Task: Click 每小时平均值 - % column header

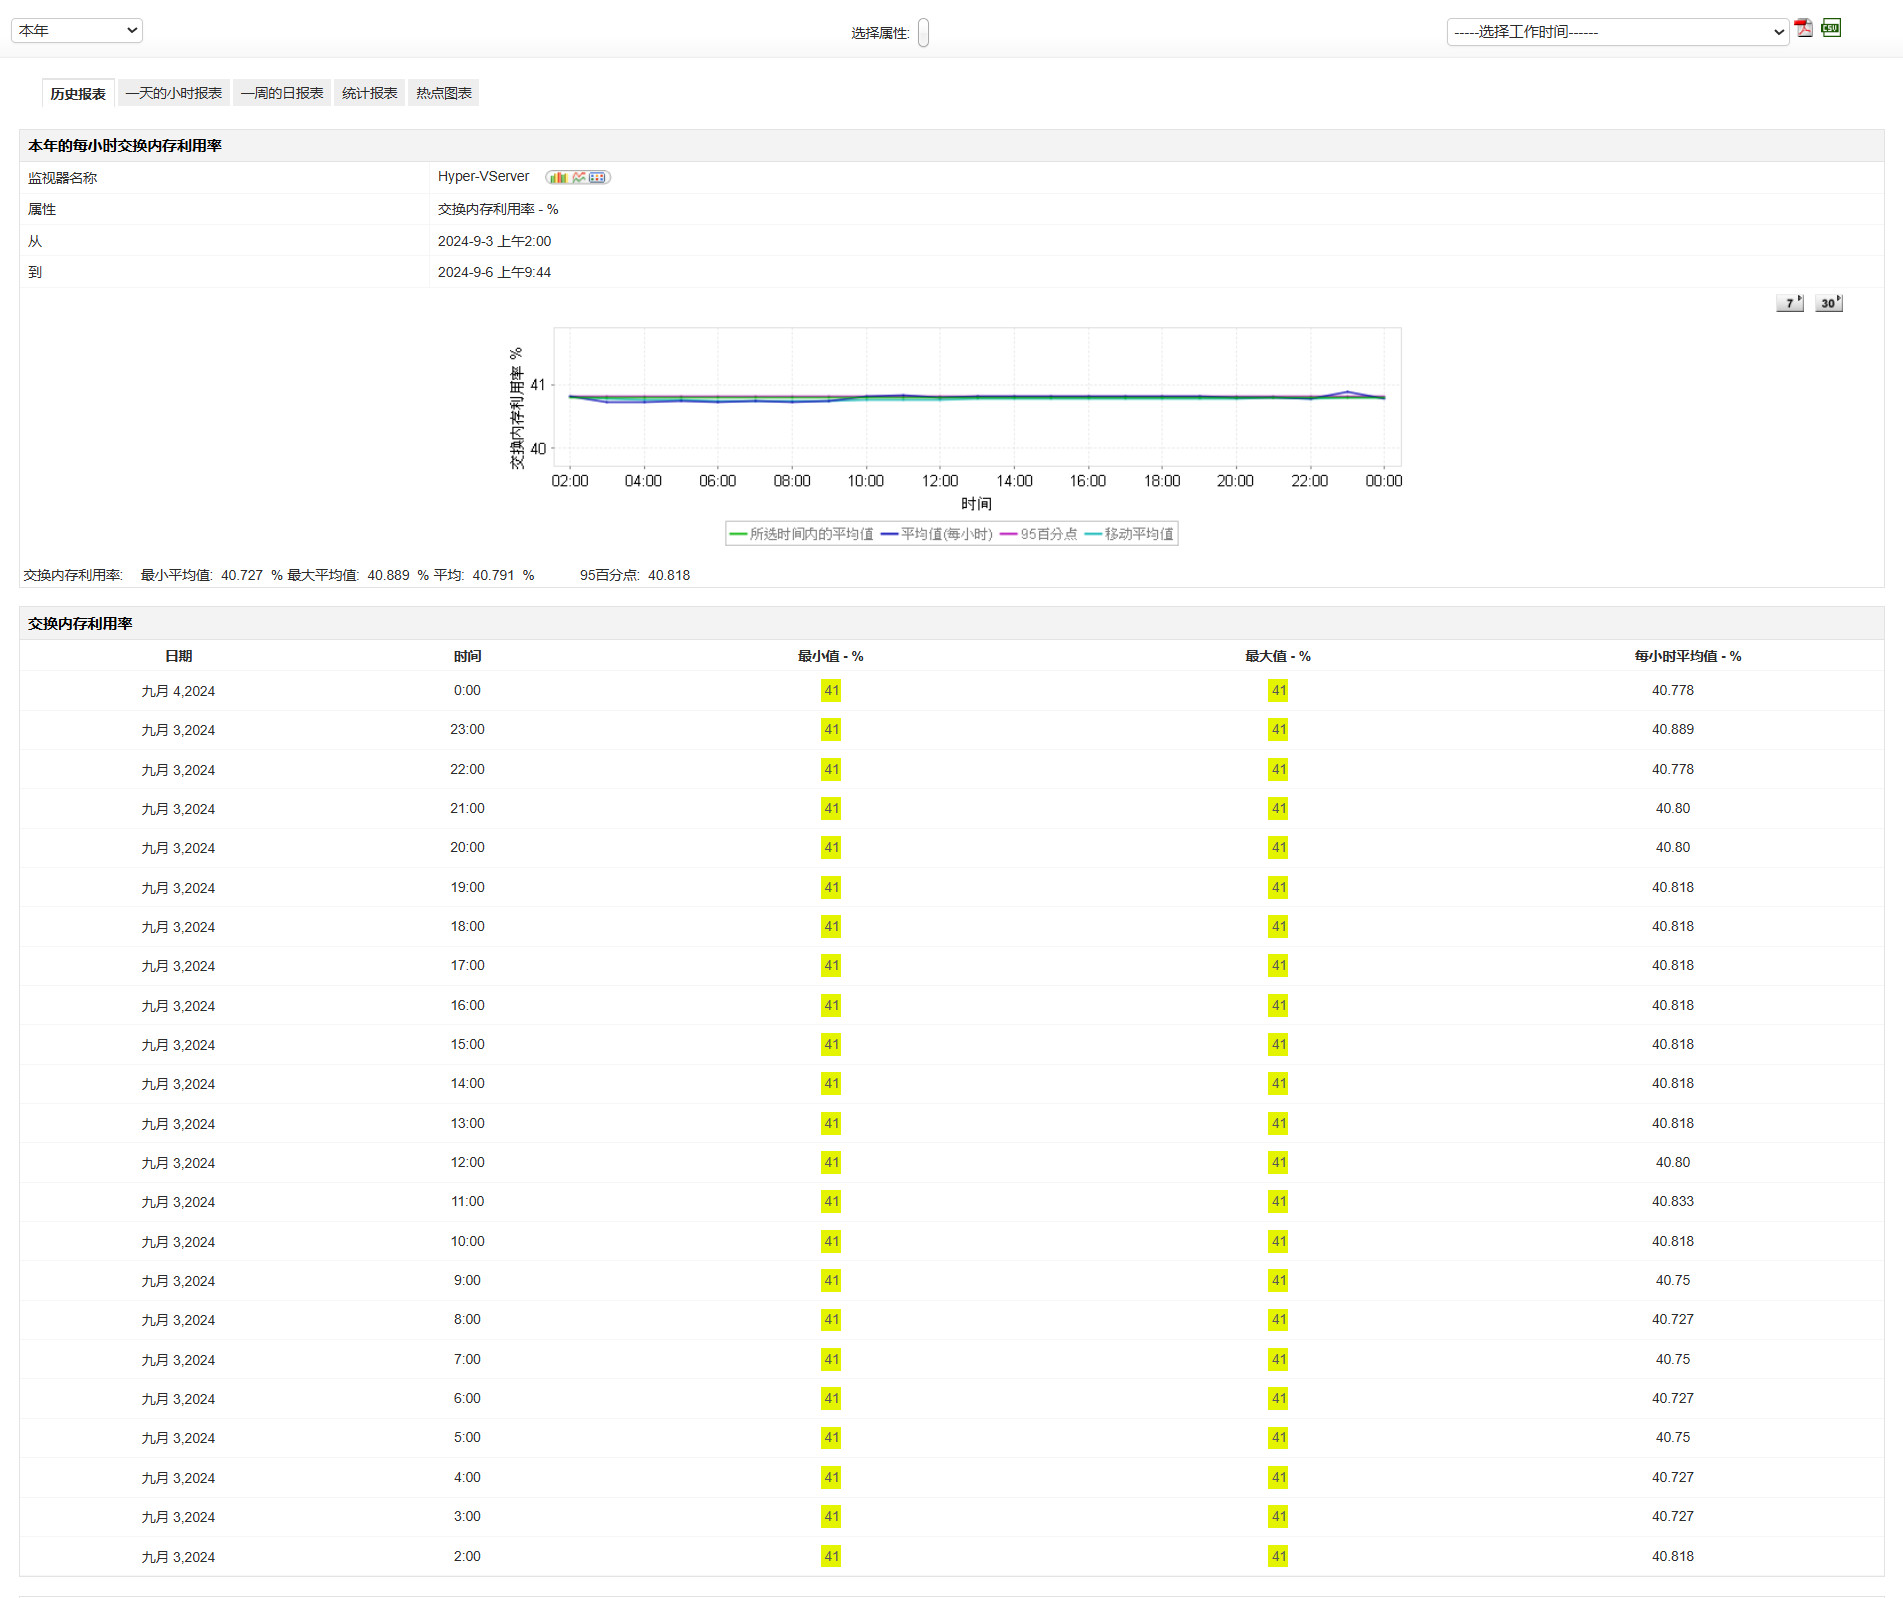Action: click(x=1687, y=656)
